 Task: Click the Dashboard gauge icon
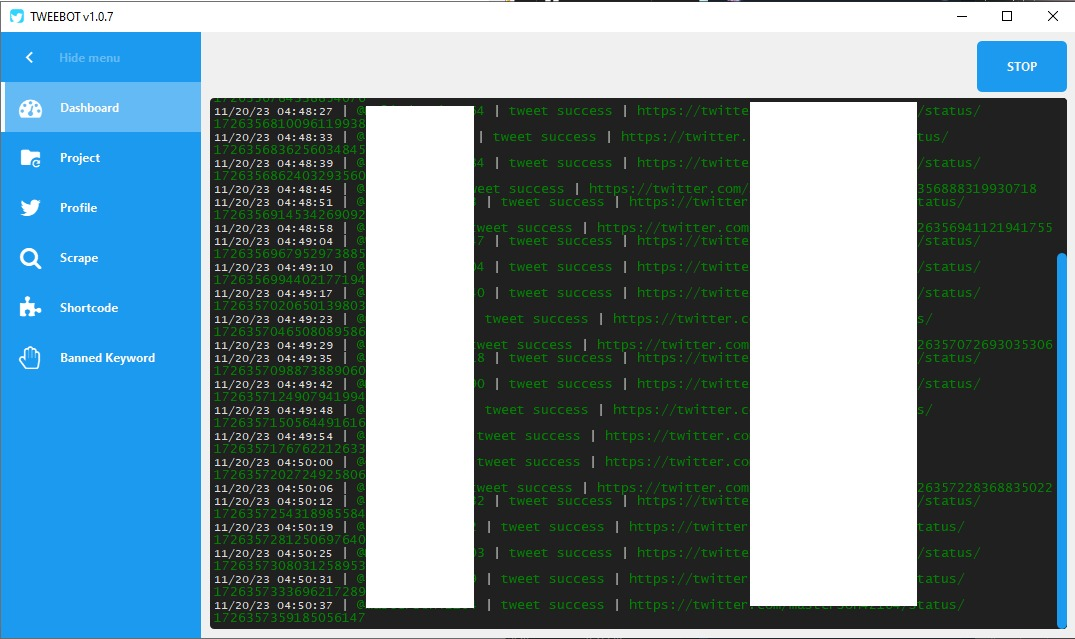coord(30,108)
